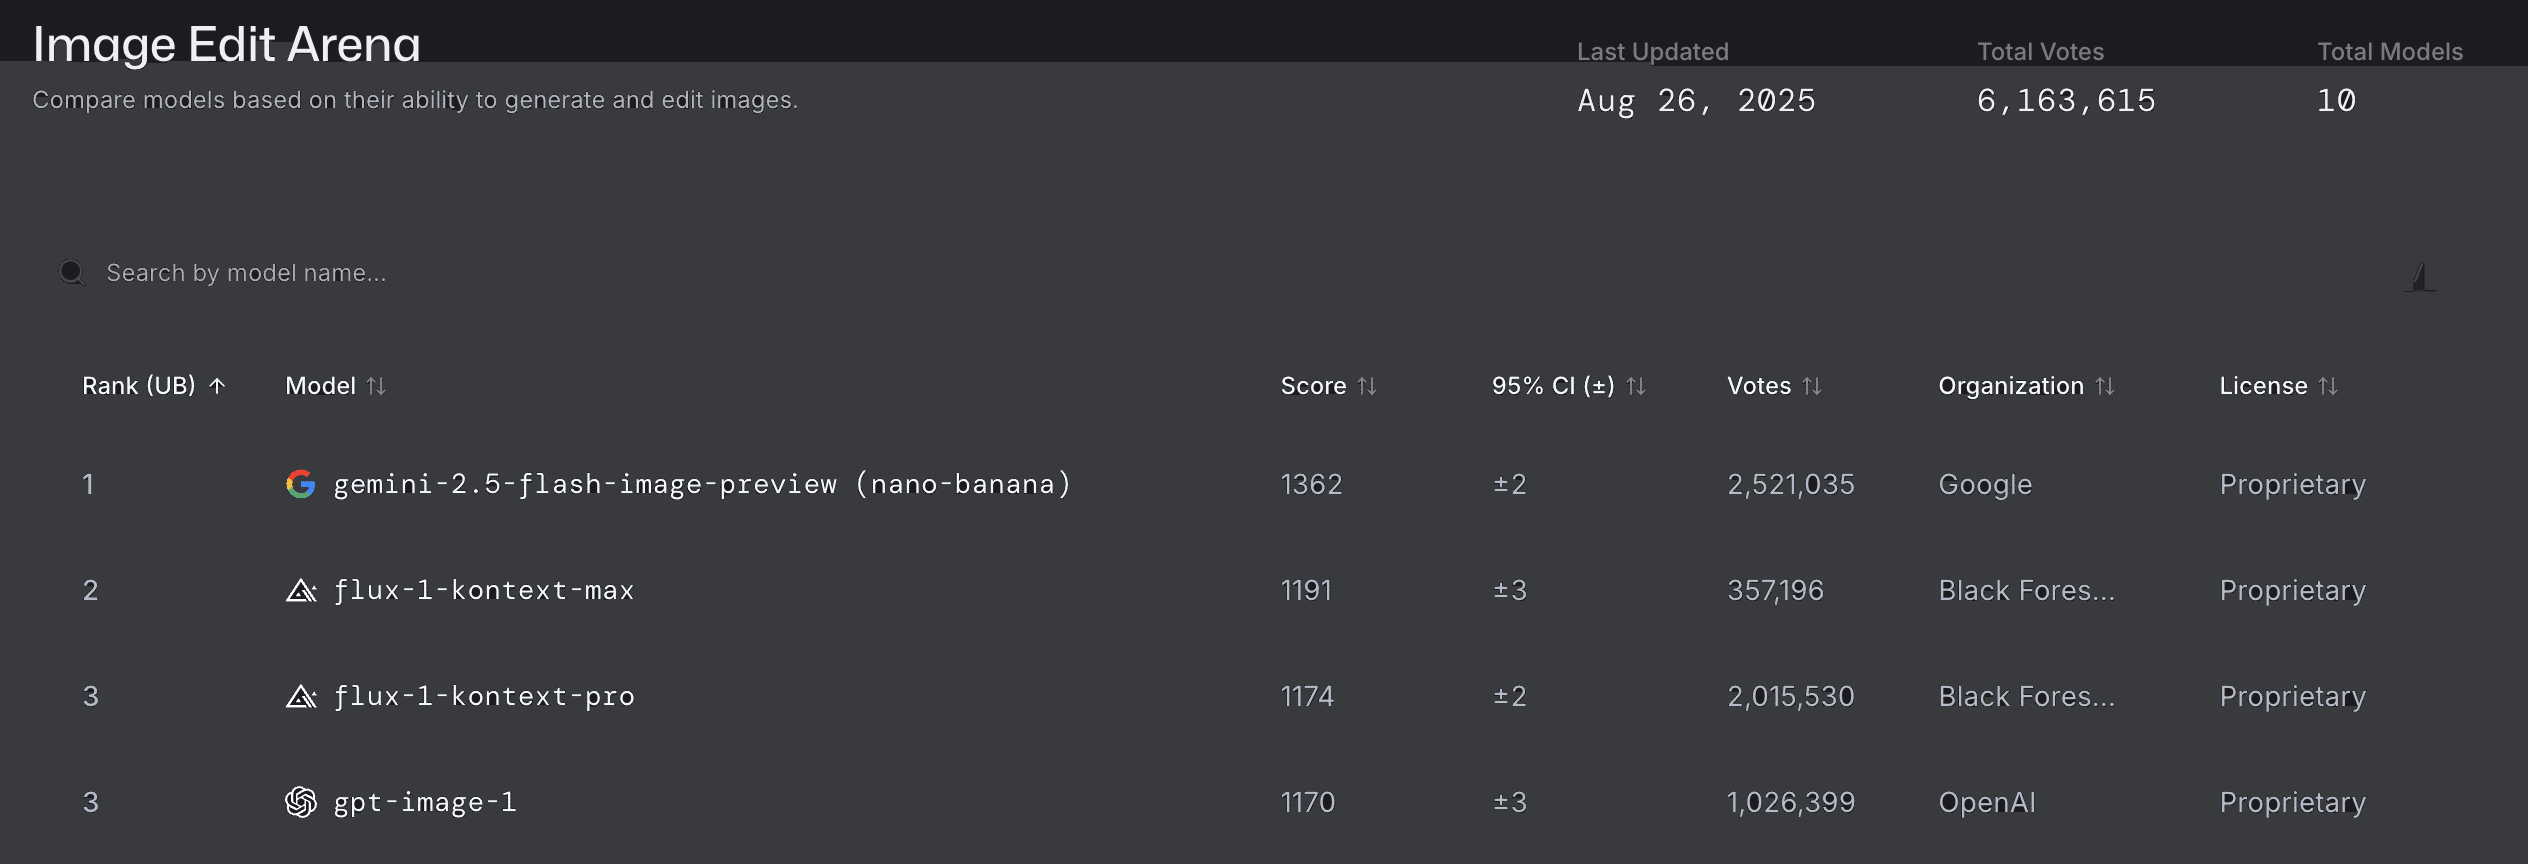Click the flux-1-kontext-max logo icon
Screen dimensions: 2528x864
pos(300,591)
